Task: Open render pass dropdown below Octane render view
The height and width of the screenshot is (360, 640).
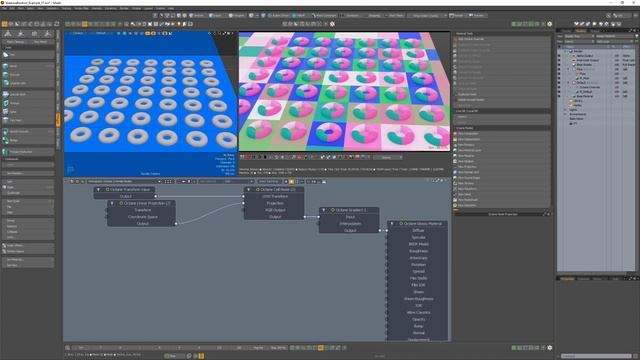Action: tap(387, 157)
